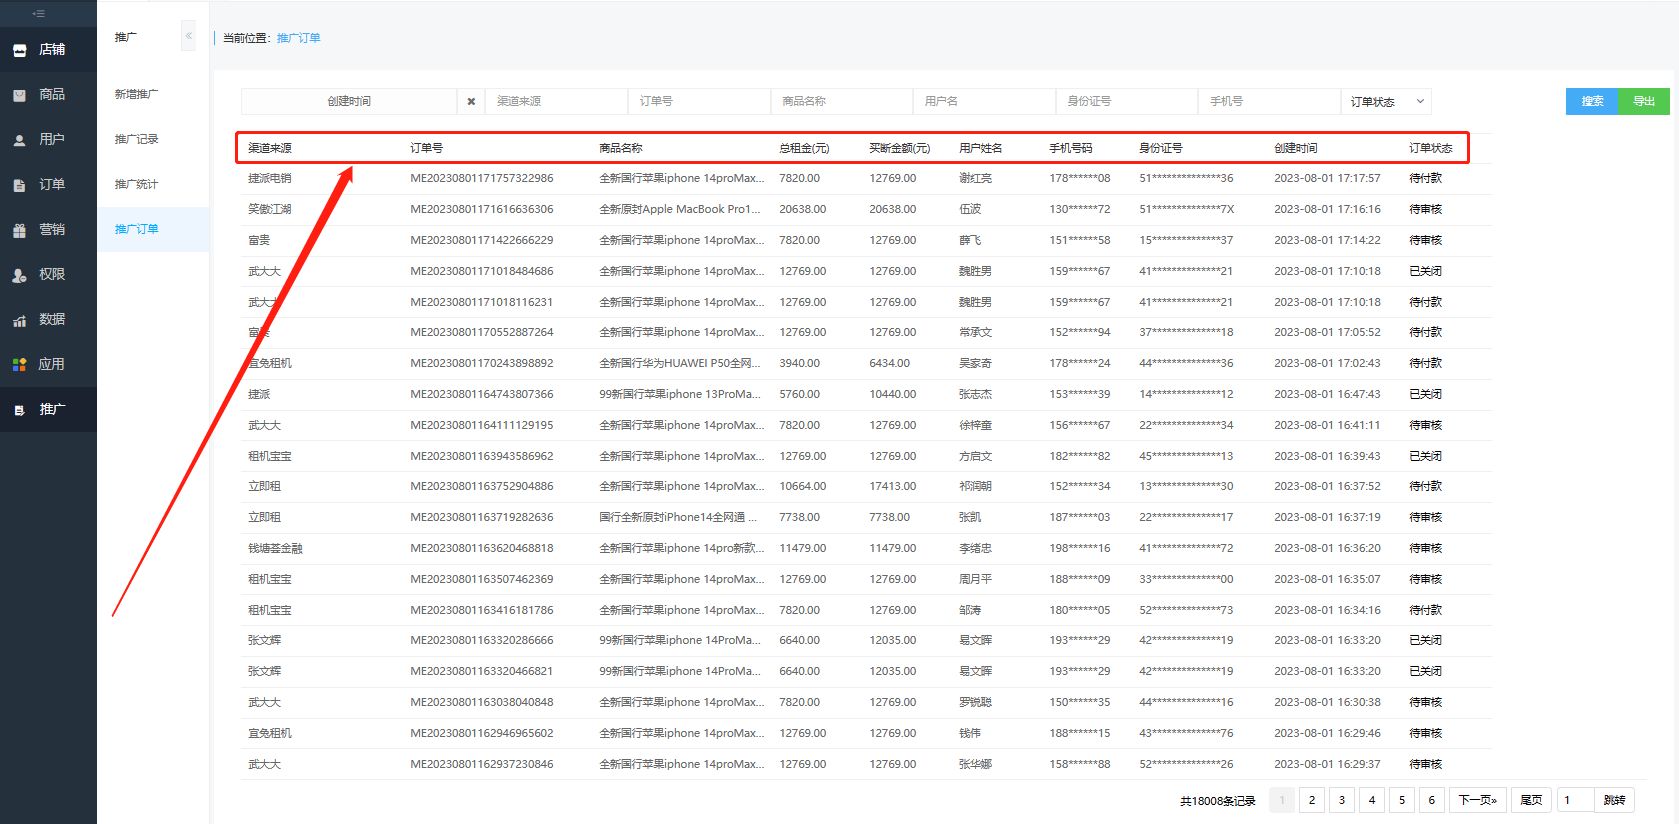Click the 推广订单 breadcrumb link
1679x824 pixels.
298,38
